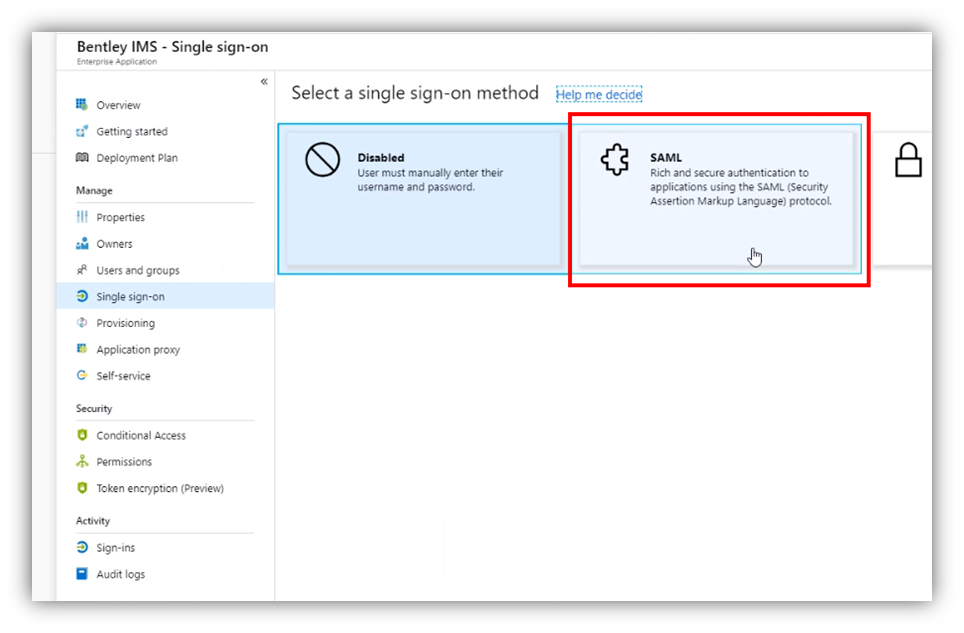
Task: Click the Deployment Plan book icon
Action: tap(82, 157)
